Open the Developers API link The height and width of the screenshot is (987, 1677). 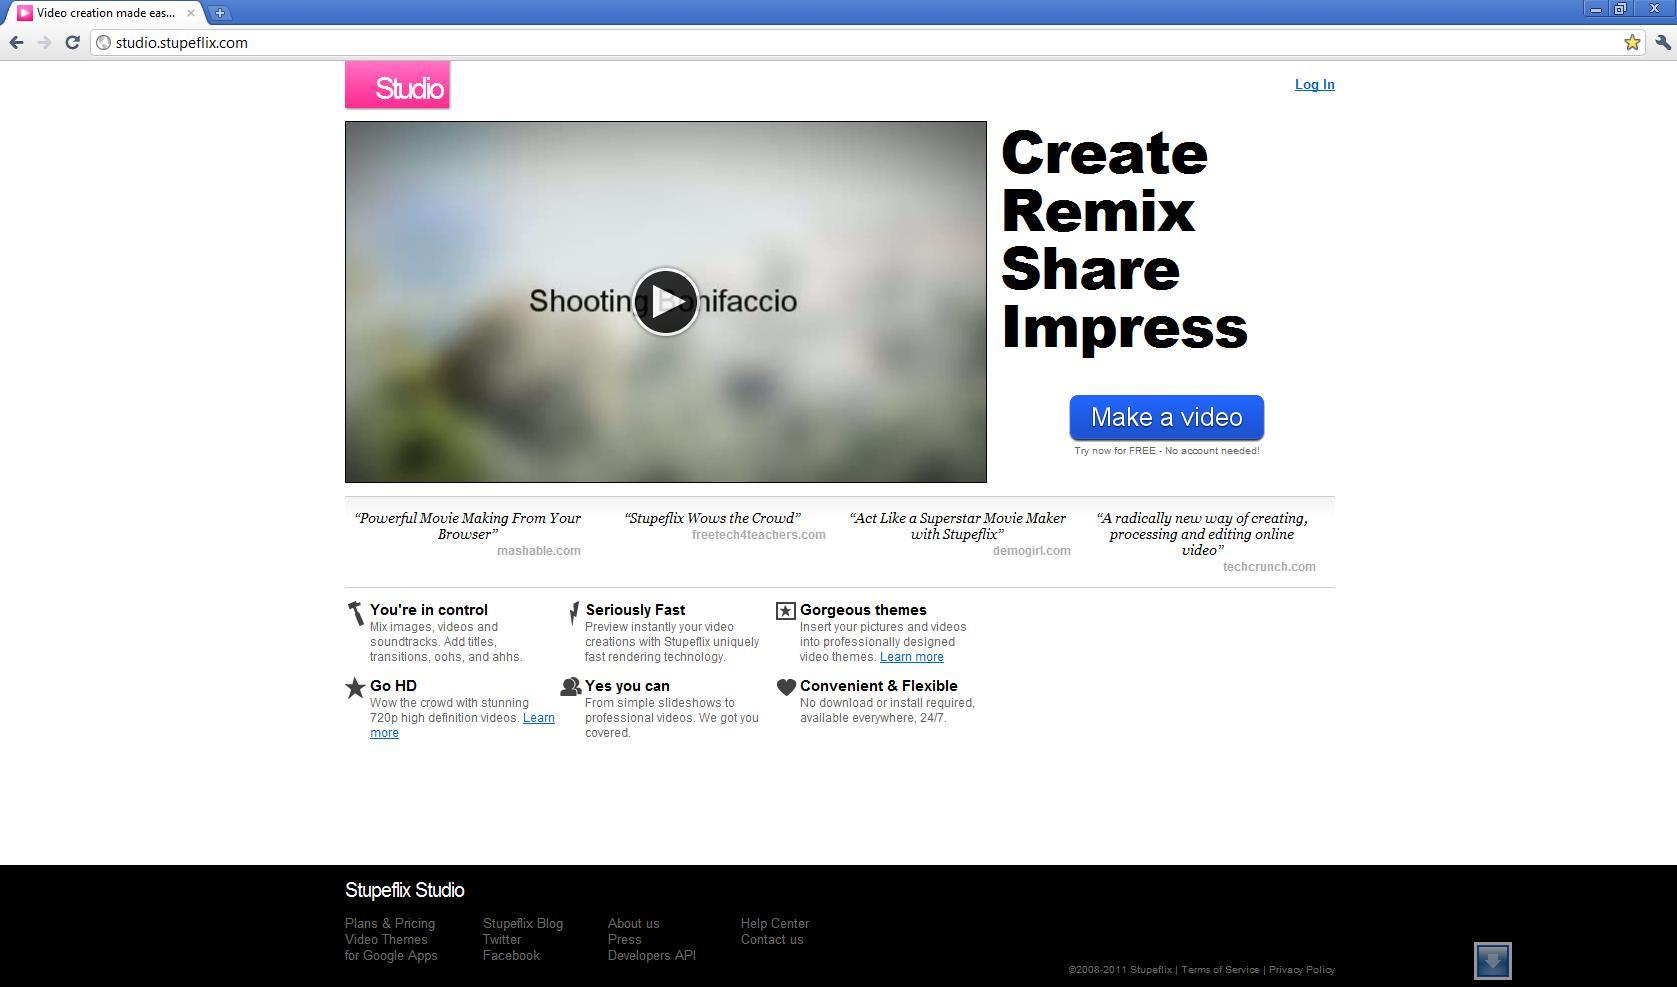point(652,955)
